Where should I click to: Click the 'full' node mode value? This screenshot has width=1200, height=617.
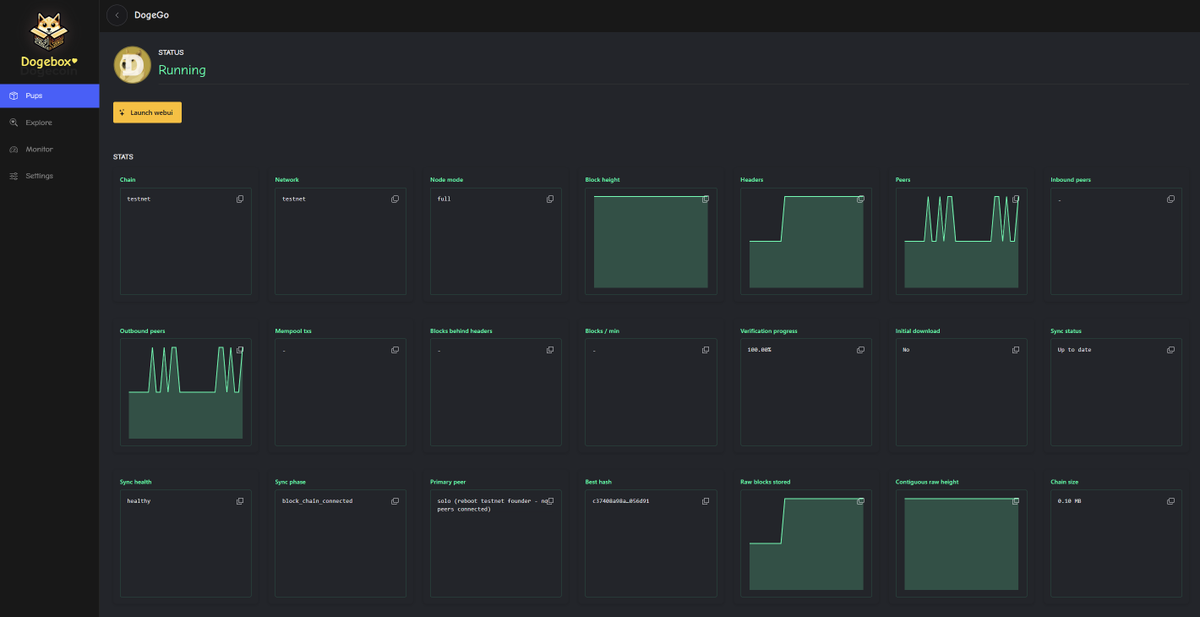[443, 199]
